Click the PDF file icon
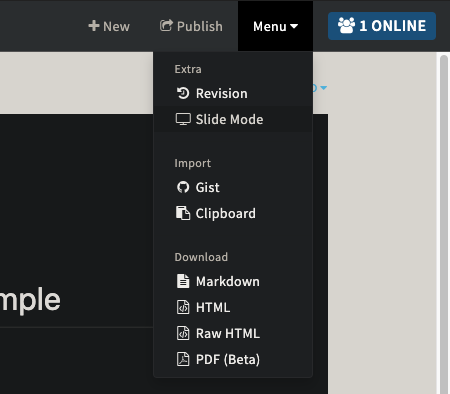Viewport: 450px width, 394px height. (x=183, y=359)
